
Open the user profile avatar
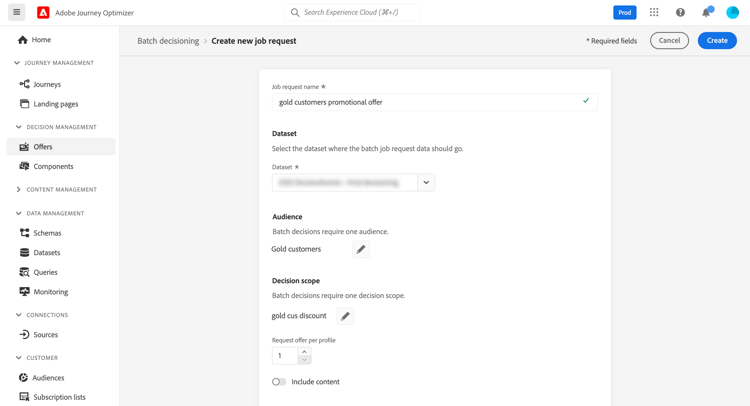732,12
